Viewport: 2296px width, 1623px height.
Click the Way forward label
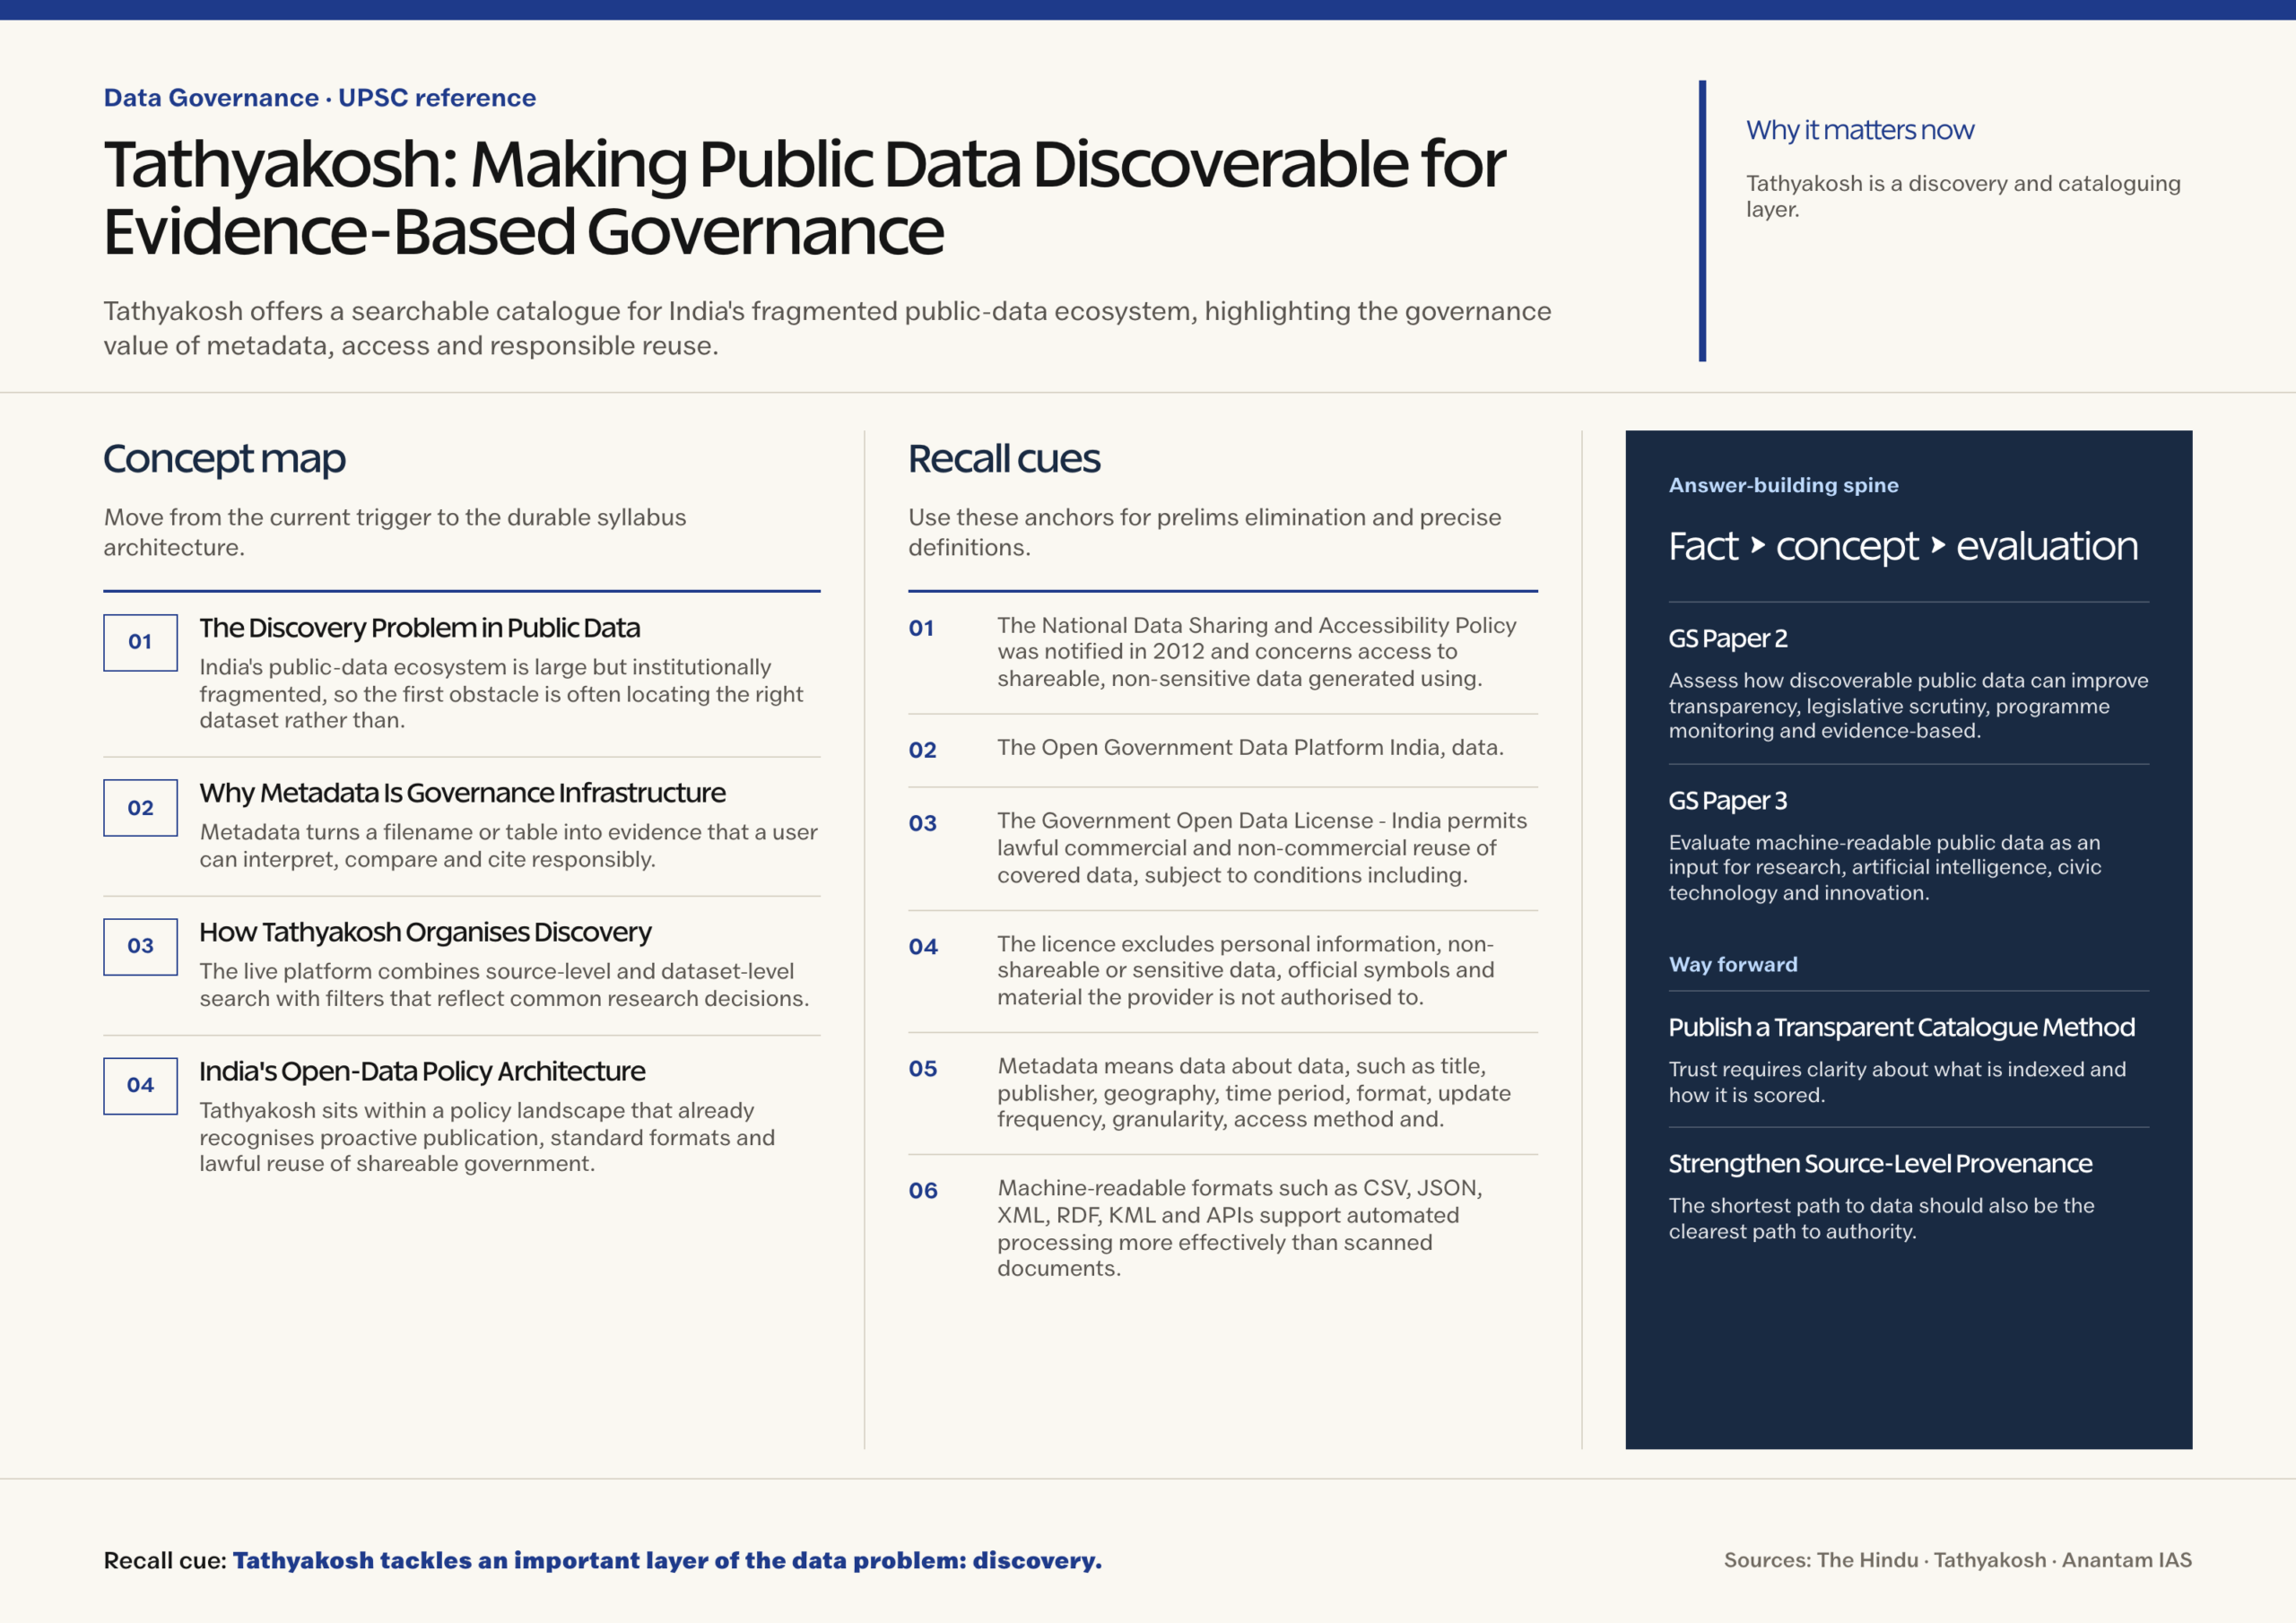click(x=1732, y=964)
